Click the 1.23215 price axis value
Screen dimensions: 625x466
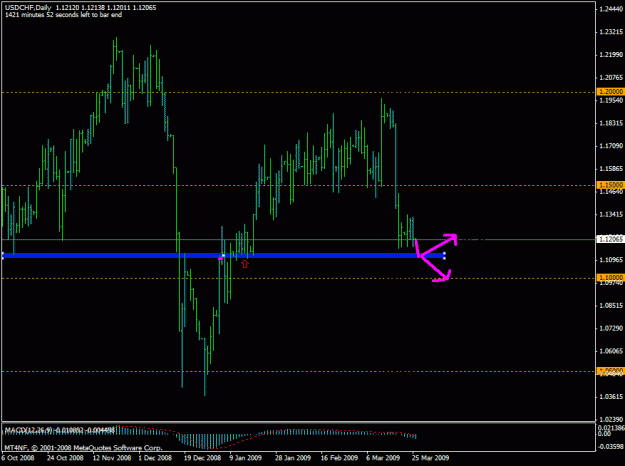point(611,32)
